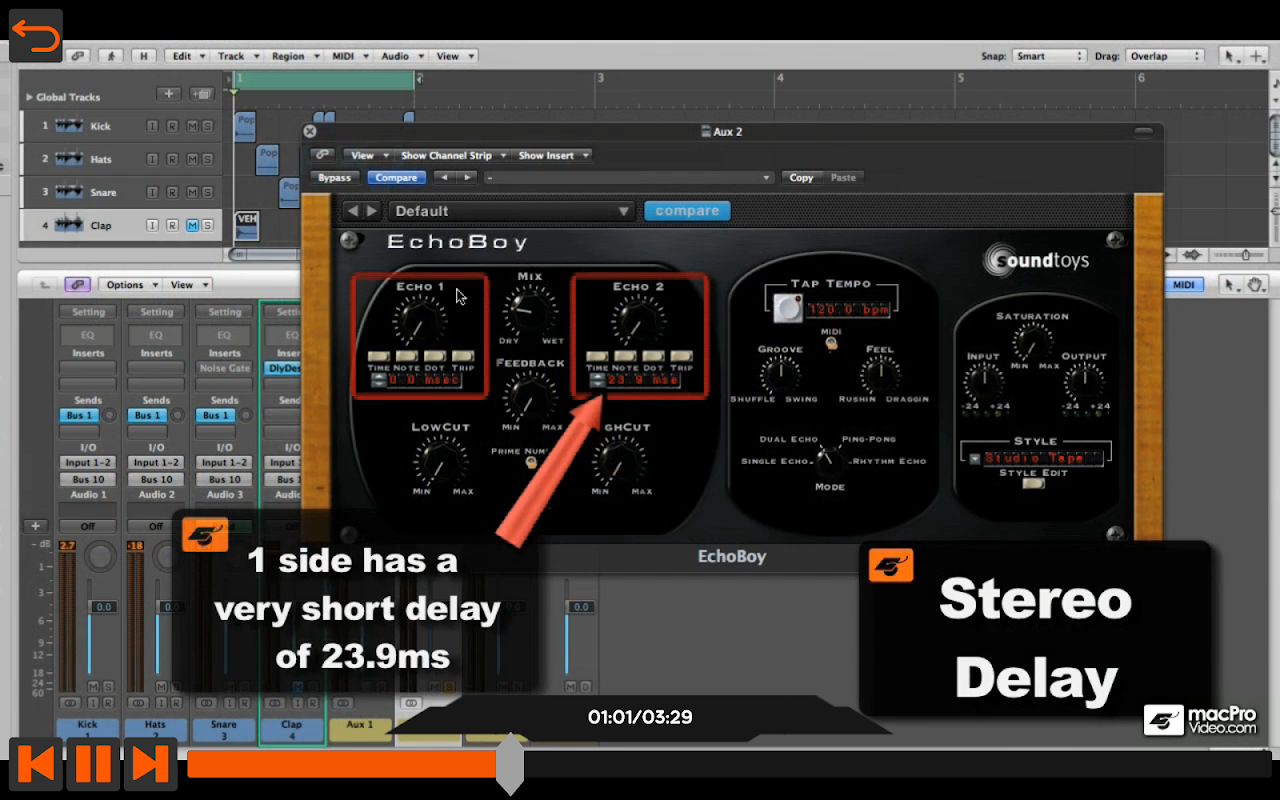Open the Arrange View menu
The width and height of the screenshot is (1280, 800).
click(x=454, y=56)
